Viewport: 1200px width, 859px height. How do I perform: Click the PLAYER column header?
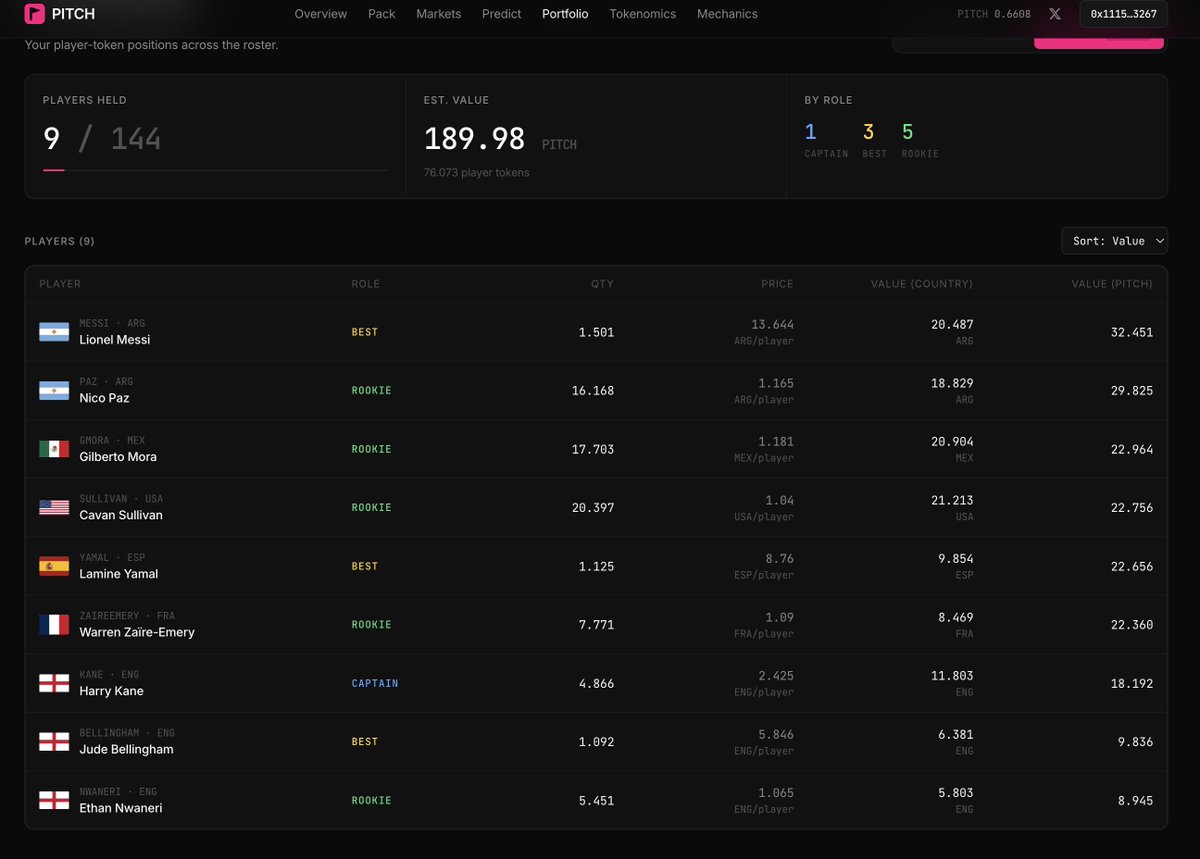pos(60,284)
